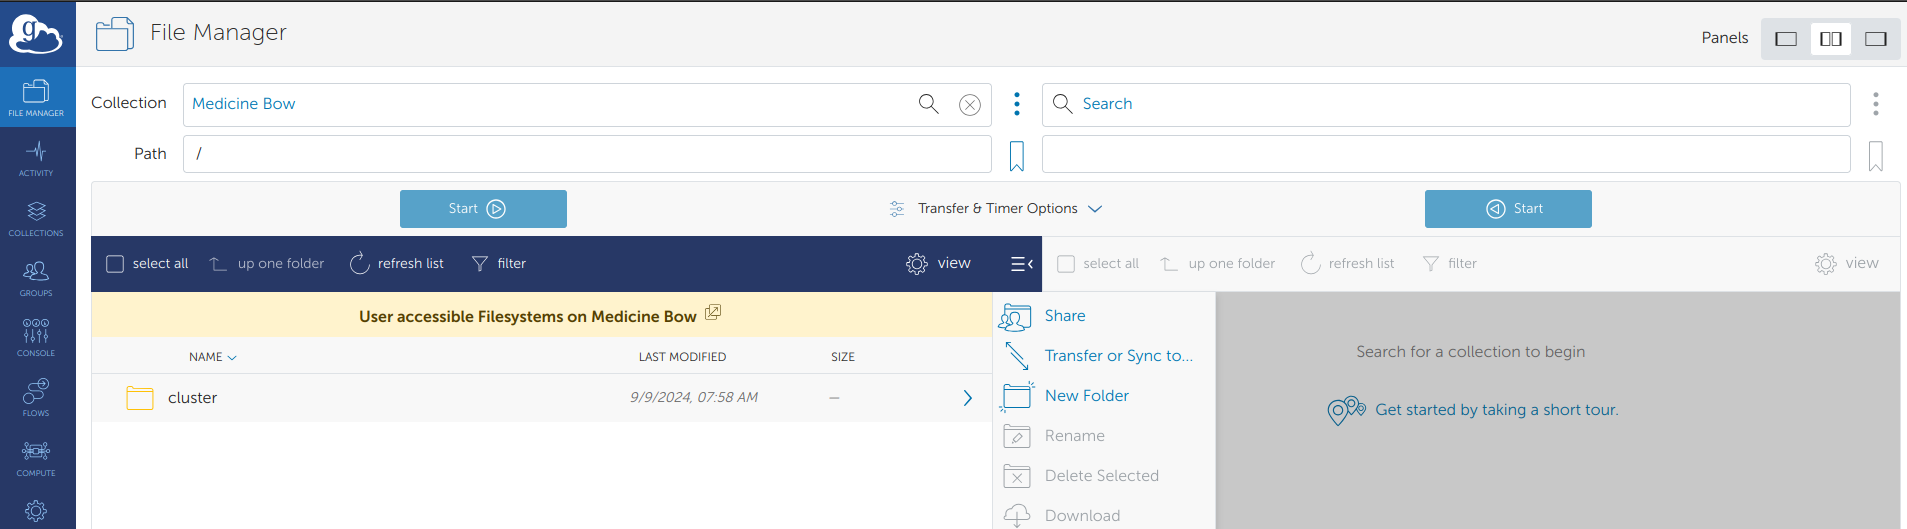Refresh list in the right pane
The width and height of the screenshot is (1907, 529).
pos(1348,264)
